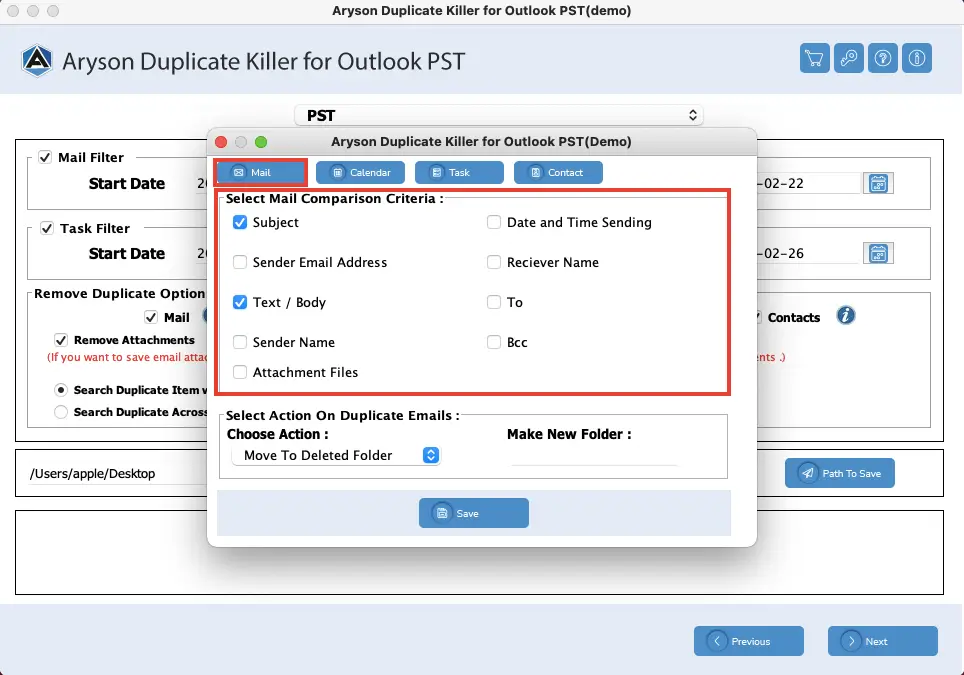
Task: Go back with the Previous button
Action: 749,641
